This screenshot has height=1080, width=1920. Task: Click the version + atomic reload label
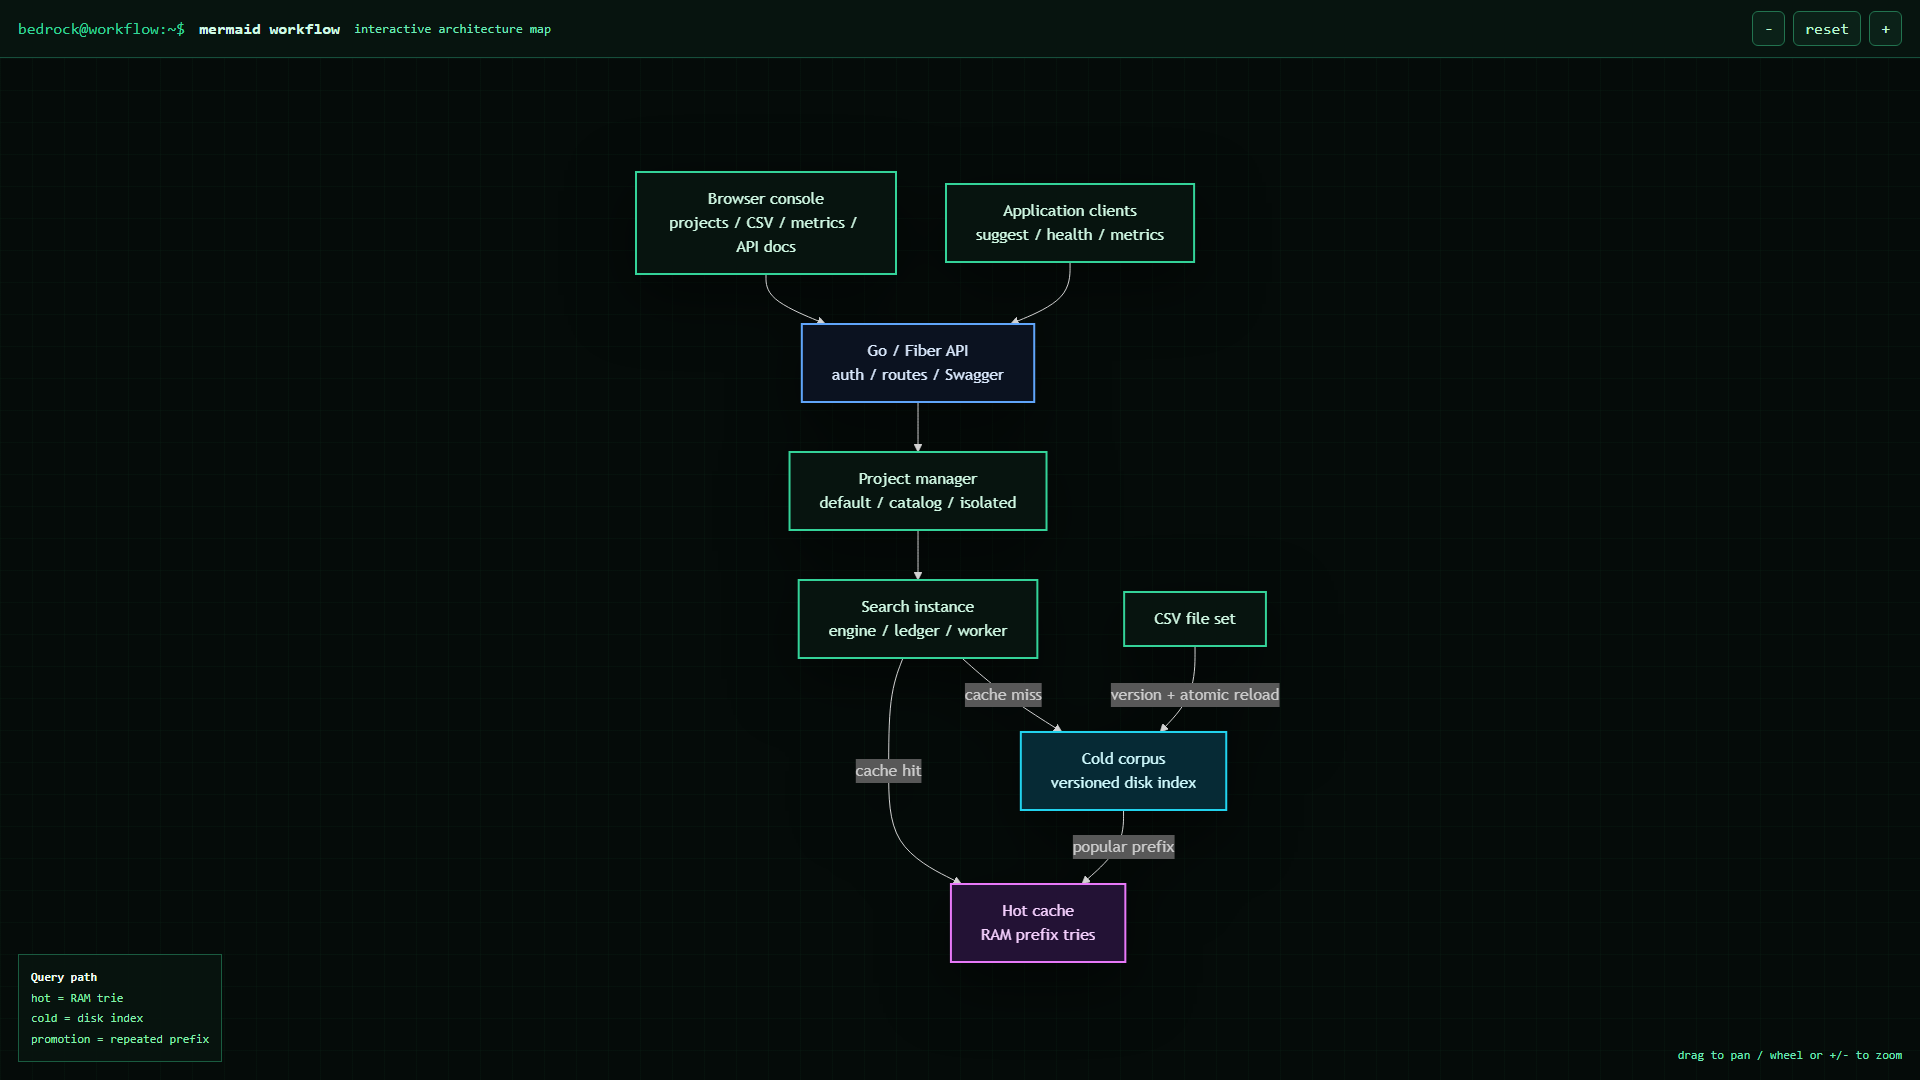(1195, 695)
